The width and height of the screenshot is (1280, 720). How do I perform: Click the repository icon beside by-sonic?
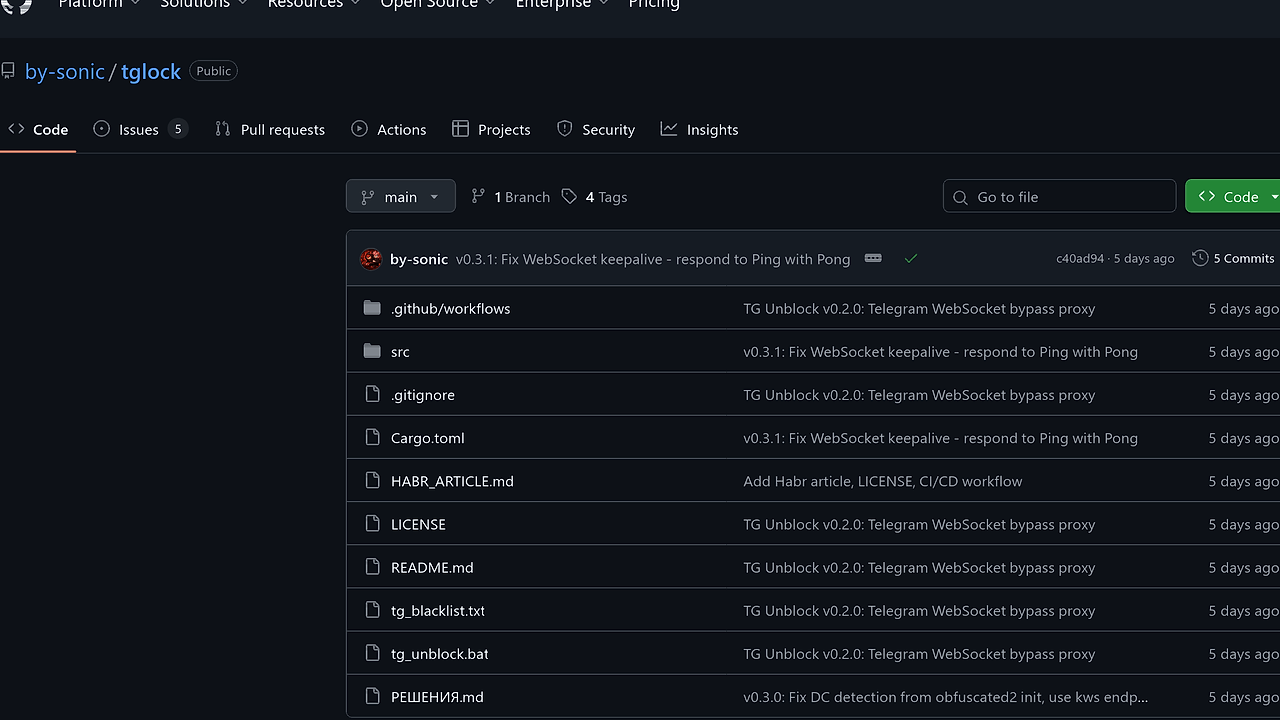8,71
